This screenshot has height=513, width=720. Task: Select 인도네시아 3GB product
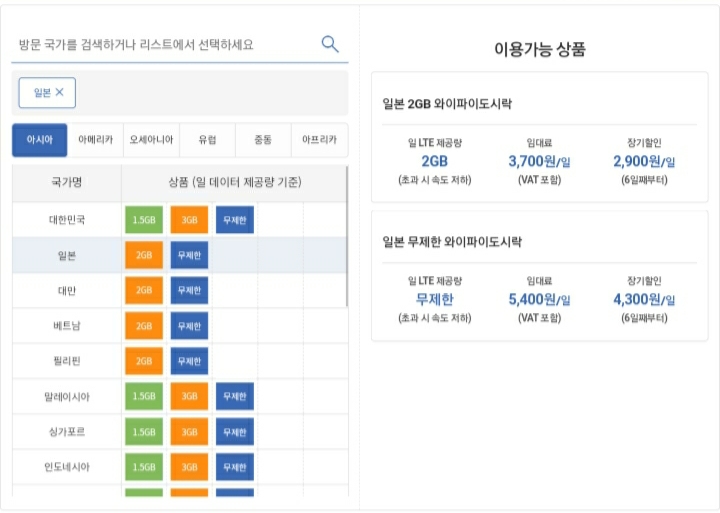coord(189,467)
